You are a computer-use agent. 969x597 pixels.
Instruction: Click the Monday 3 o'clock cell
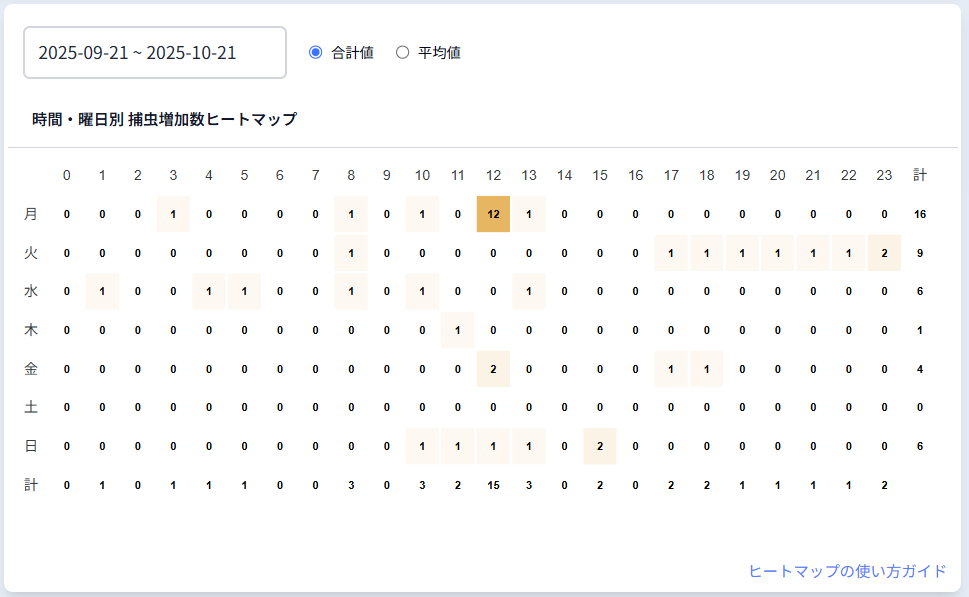pos(173,214)
